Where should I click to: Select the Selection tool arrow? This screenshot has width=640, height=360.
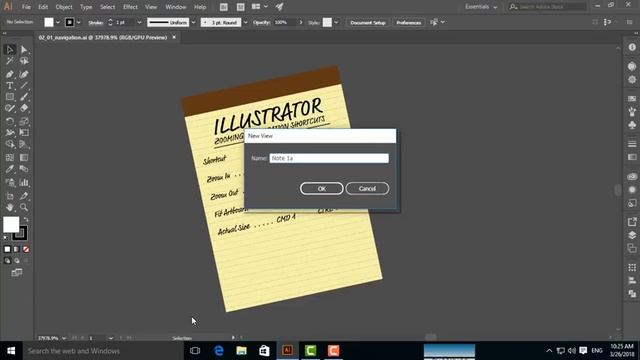[x=10, y=49]
